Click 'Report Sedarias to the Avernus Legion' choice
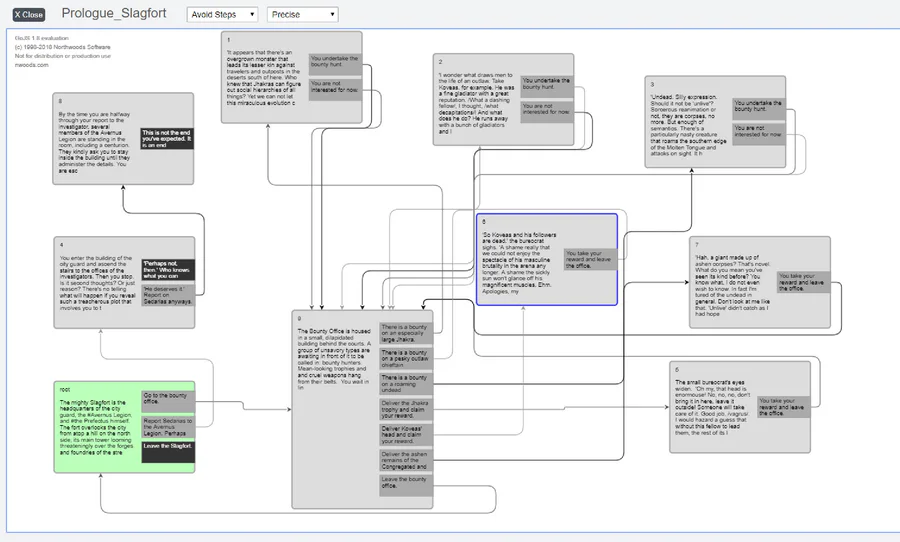This screenshot has height=542, width=900. (168, 427)
